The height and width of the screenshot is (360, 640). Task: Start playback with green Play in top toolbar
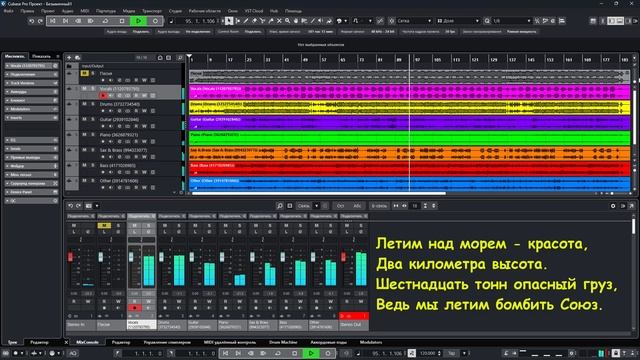coord(138,21)
